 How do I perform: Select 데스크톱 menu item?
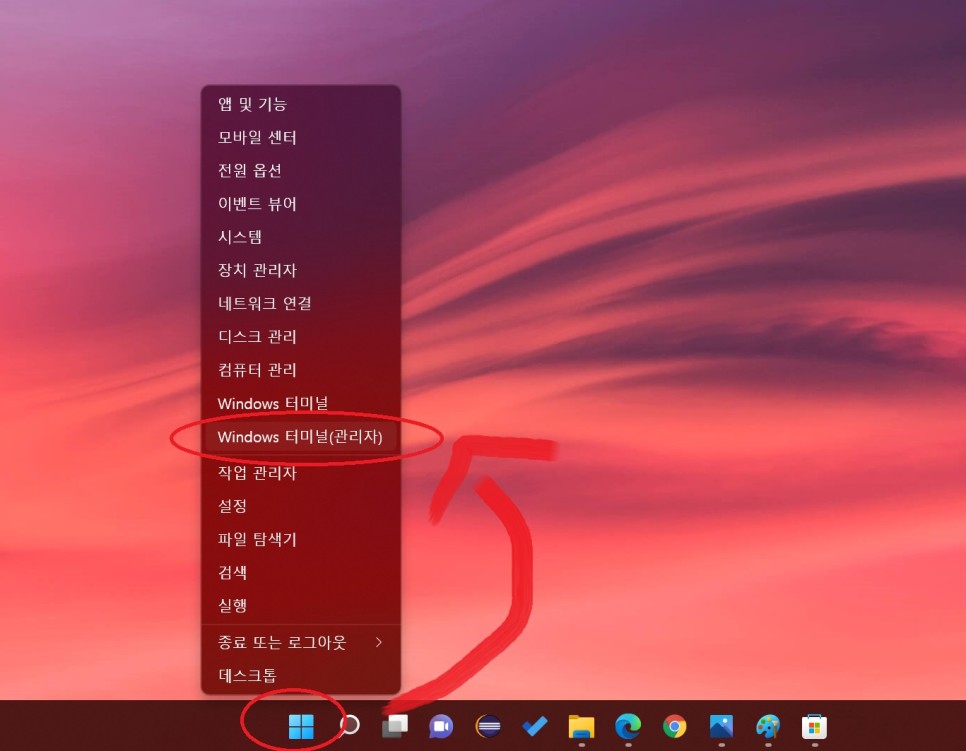(301, 676)
